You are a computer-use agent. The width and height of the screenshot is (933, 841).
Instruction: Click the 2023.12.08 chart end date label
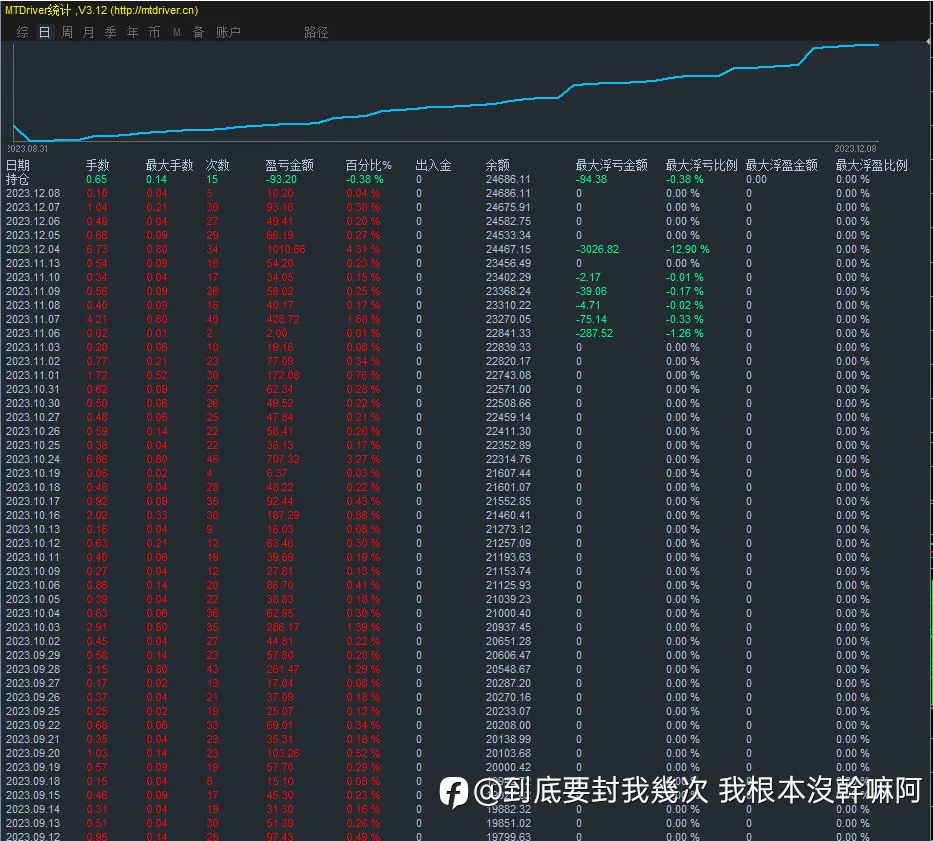coord(855,148)
